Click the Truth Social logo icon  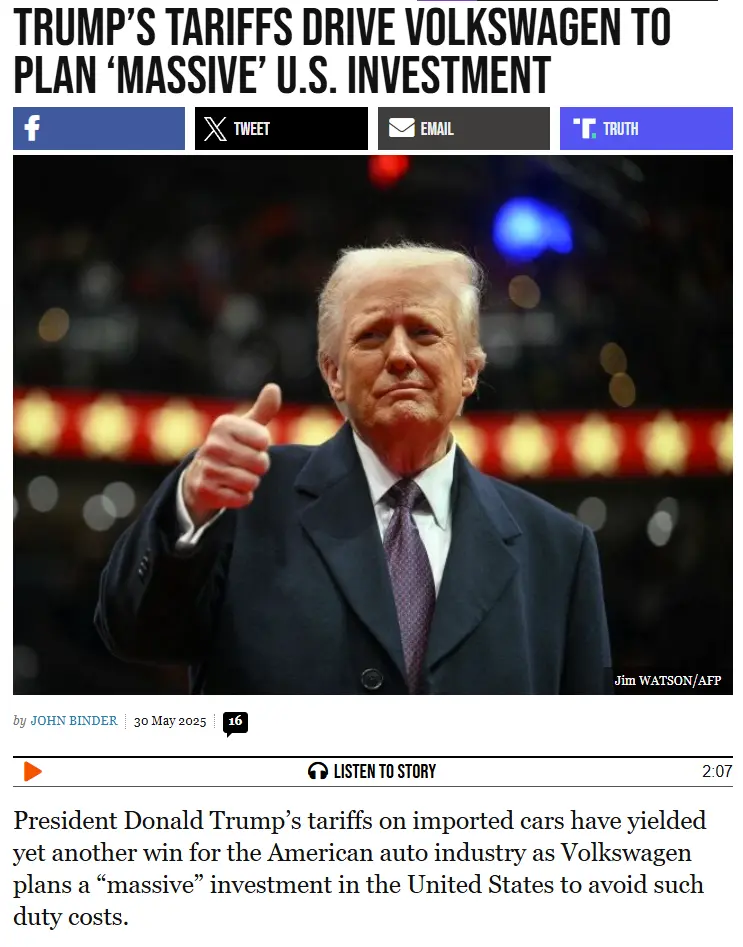tap(584, 128)
